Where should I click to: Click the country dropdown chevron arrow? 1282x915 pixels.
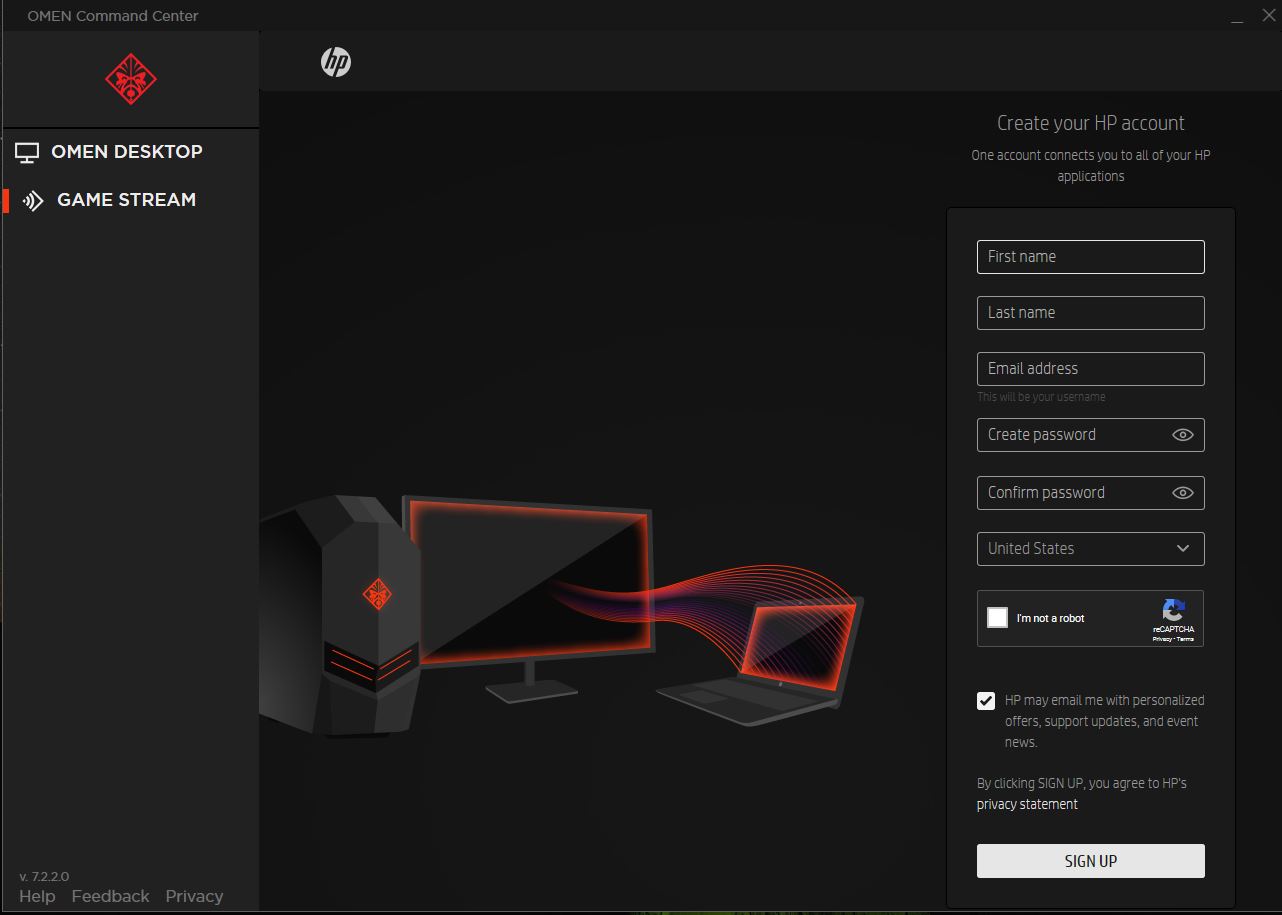pyautogui.click(x=1183, y=549)
